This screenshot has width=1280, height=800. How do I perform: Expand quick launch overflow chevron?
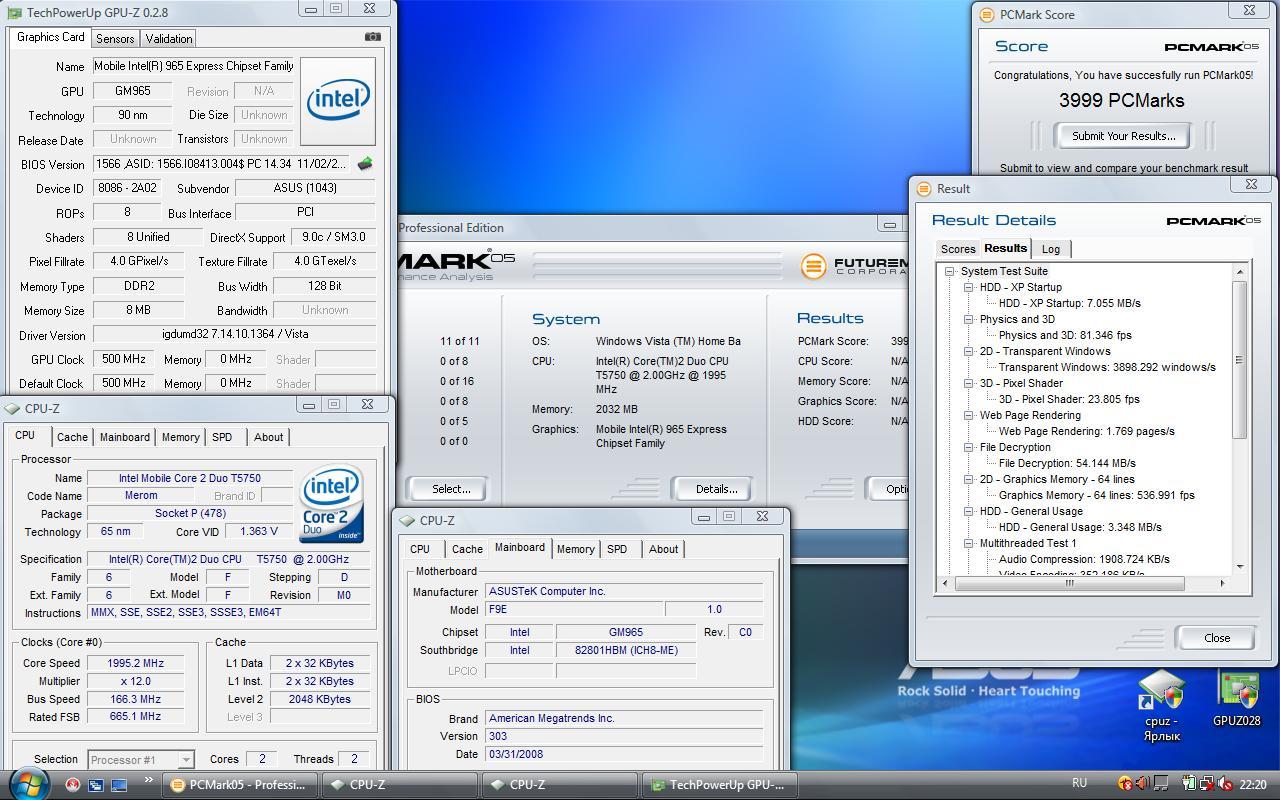(x=149, y=781)
